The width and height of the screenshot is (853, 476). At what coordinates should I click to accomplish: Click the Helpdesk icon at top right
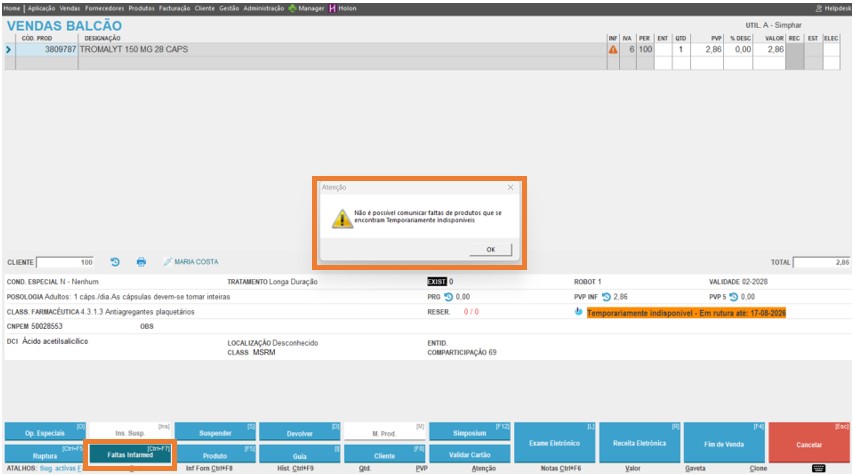(819, 8)
